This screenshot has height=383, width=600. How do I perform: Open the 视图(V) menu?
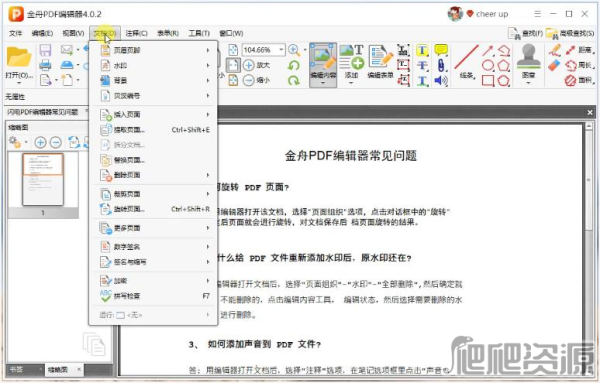[73, 33]
